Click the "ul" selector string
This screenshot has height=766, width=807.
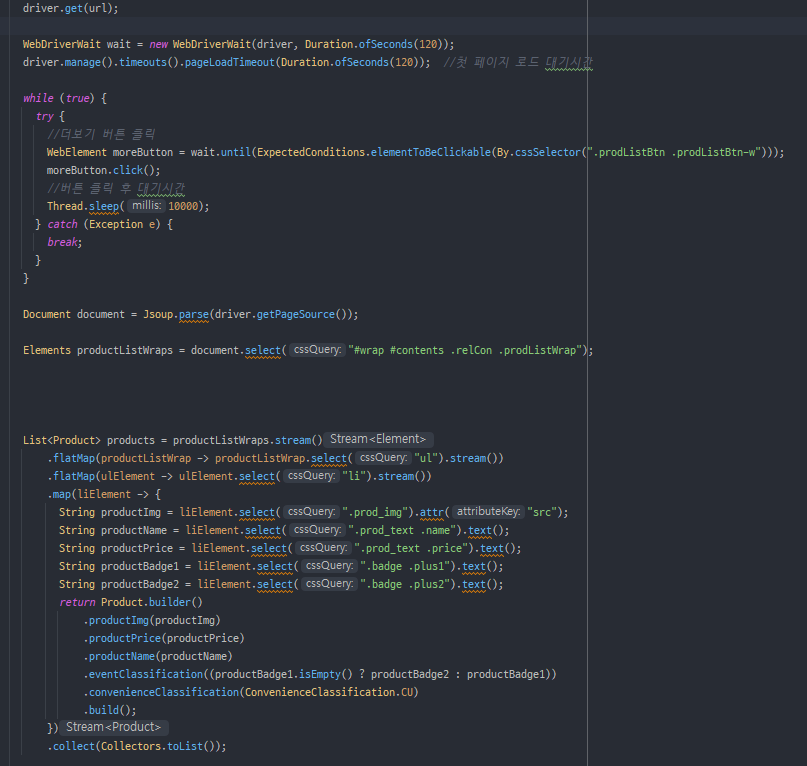tap(426, 459)
